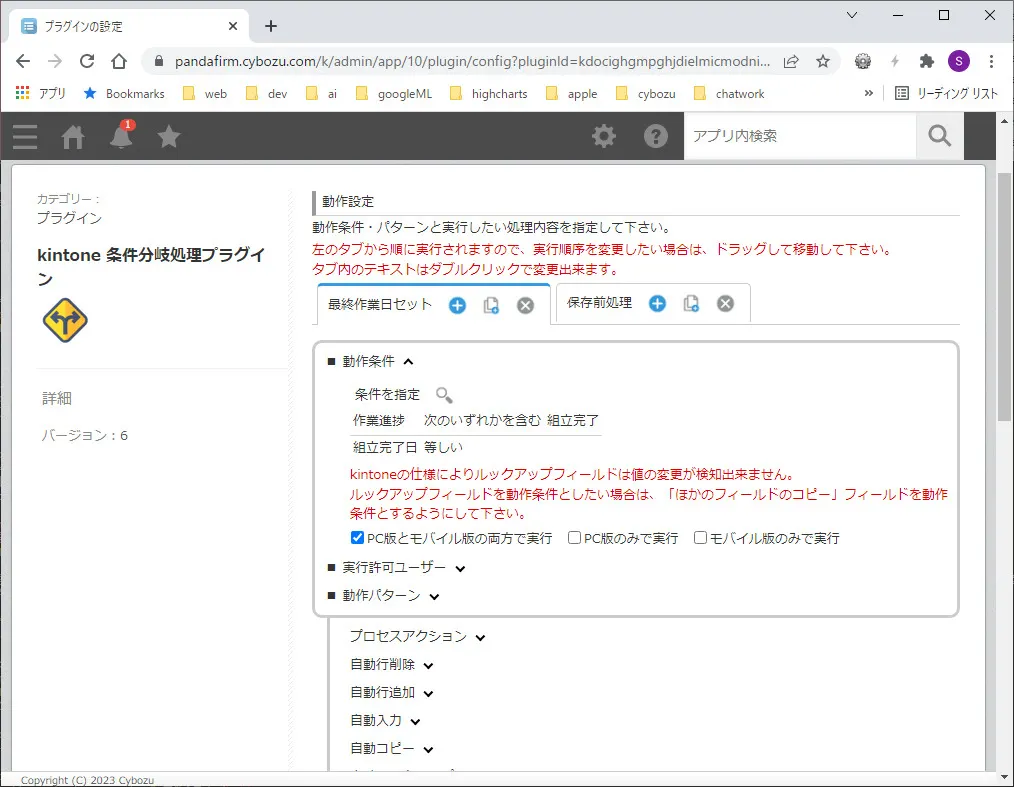This screenshot has height=787, width=1014.
Task: Open the 条件を指定 magnifier to pick conditions
Action: 443,395
